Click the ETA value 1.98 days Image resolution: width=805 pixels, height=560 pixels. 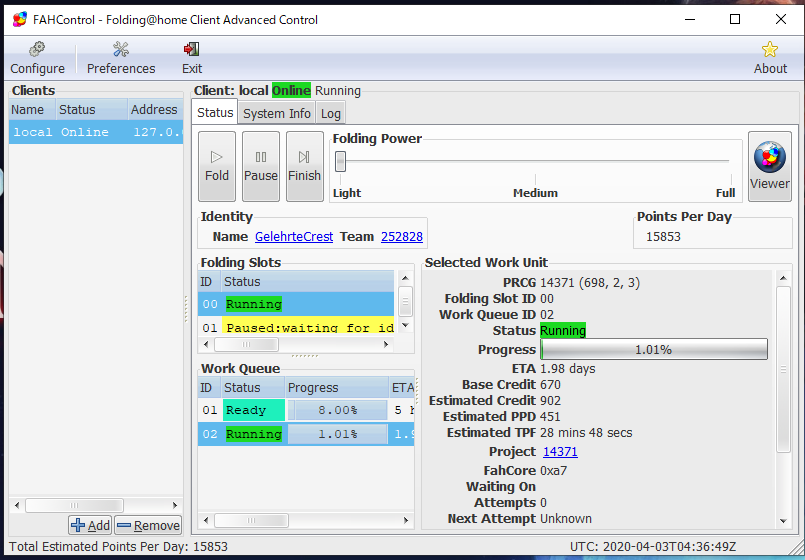tap(567, 369)
